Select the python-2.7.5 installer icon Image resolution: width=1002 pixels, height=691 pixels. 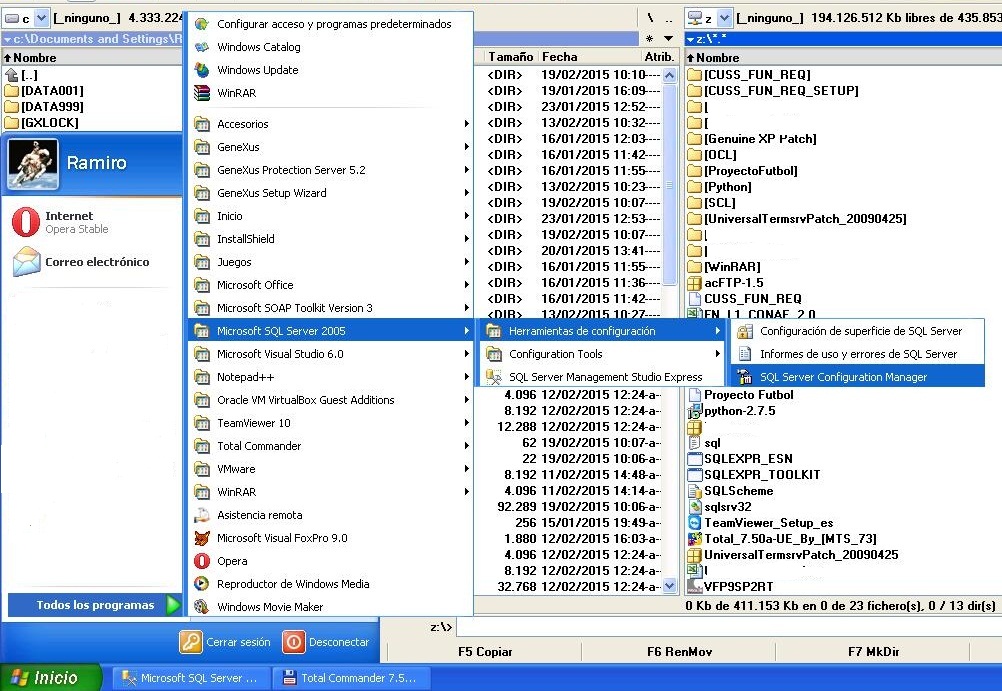click(694, 411)
